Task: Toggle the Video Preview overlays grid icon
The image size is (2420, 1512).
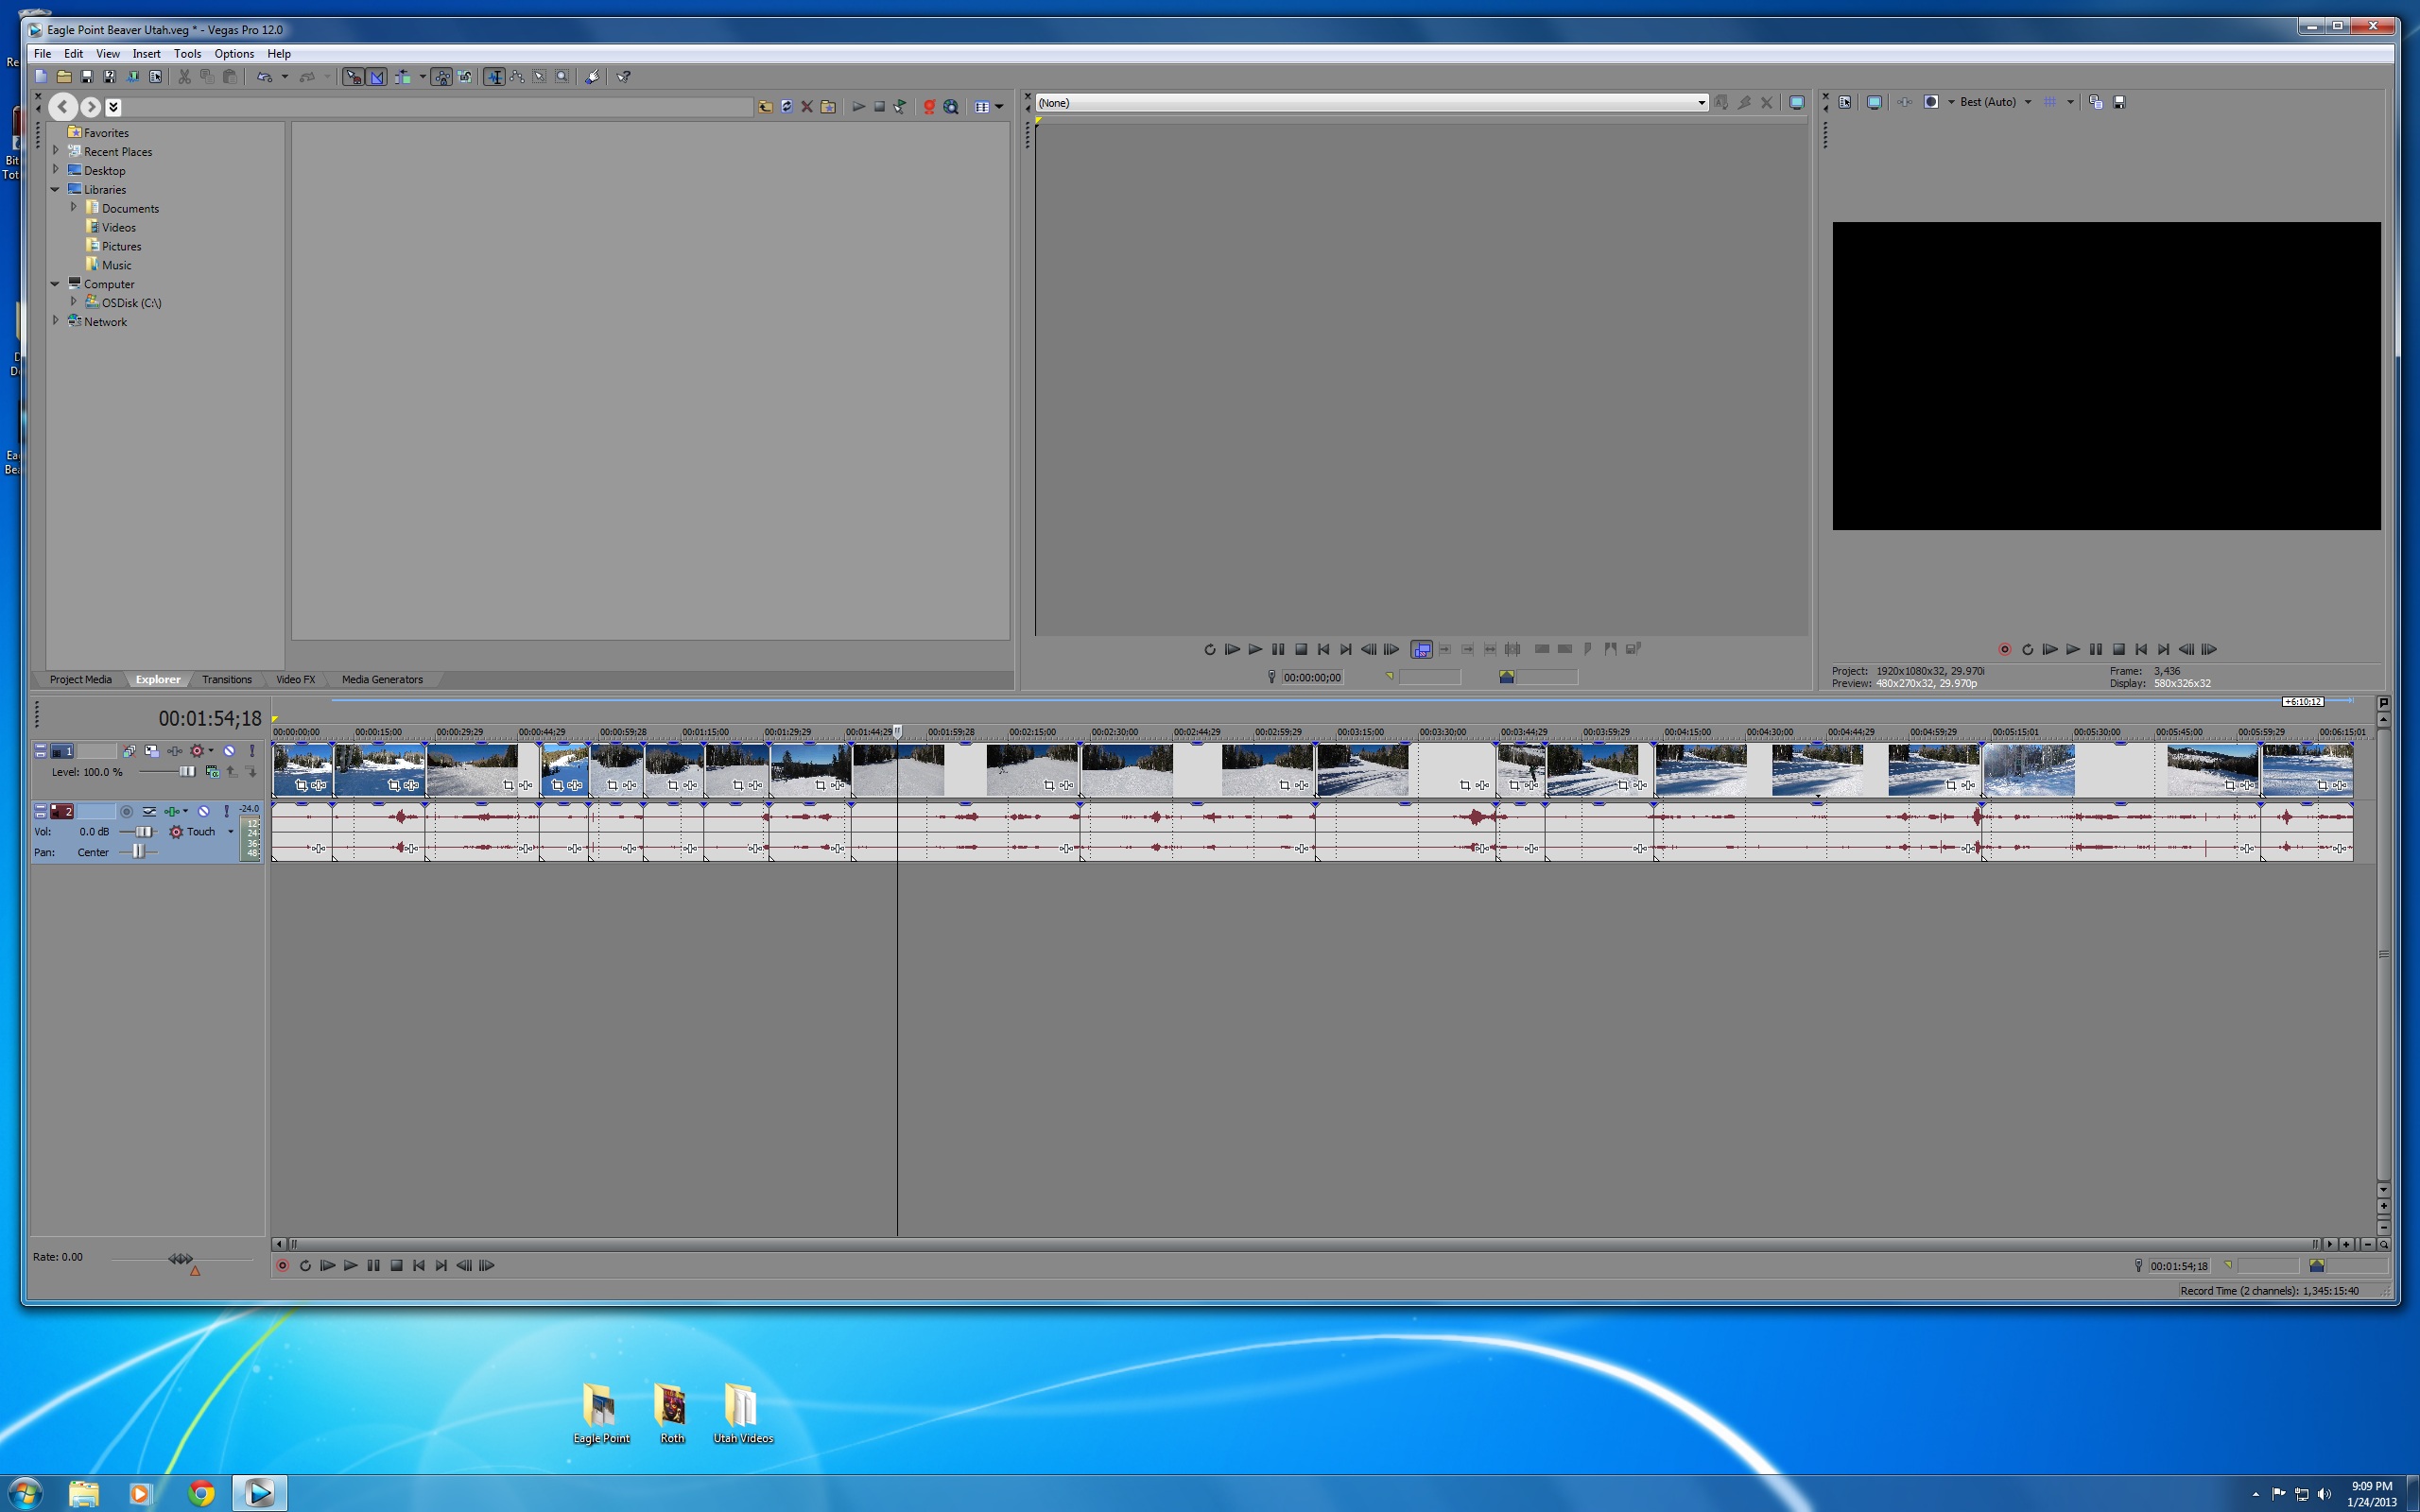Action: 2050,102
